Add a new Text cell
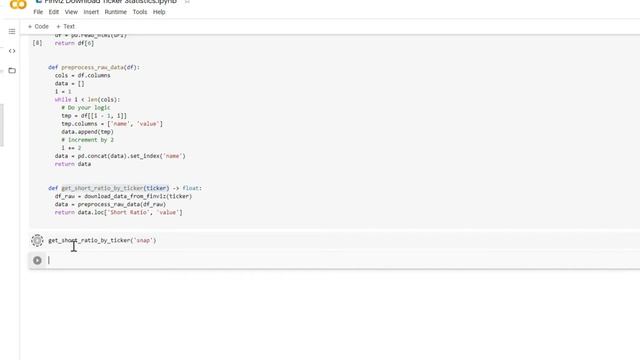The width and height of the screenshot is (640, 360). coord(65,27)
